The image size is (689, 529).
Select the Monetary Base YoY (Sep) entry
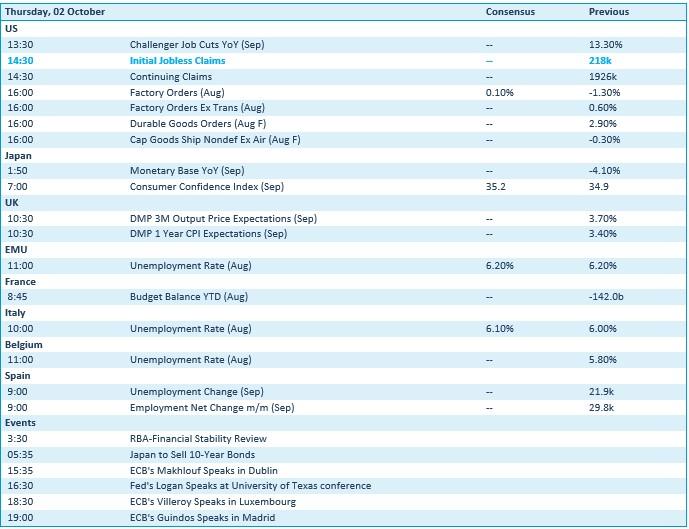coord(187,171)
